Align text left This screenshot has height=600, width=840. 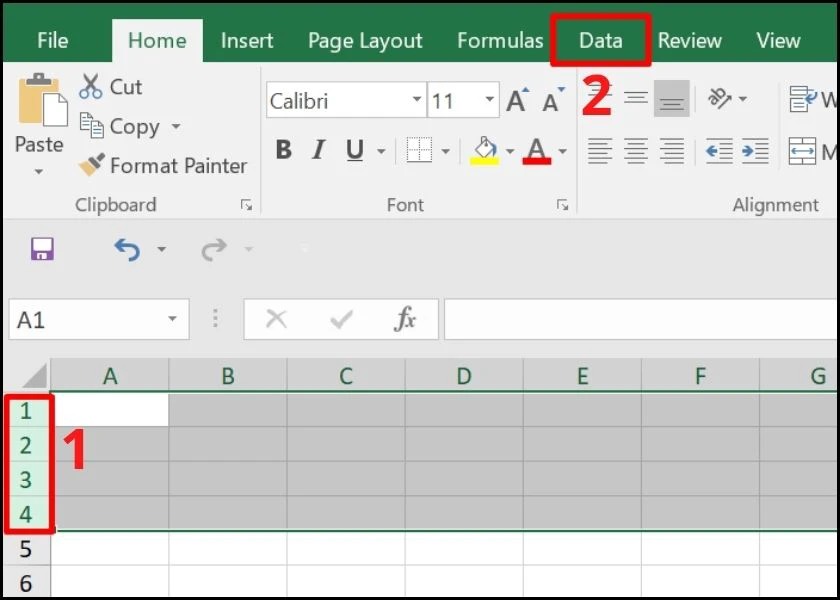tap(600, 151)
